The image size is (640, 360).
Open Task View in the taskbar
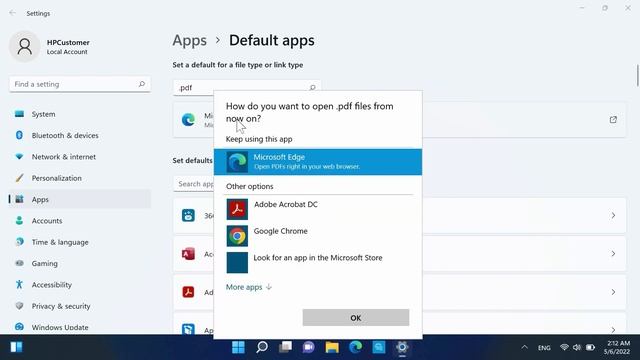pyautogui.click(x=285, y=347)
